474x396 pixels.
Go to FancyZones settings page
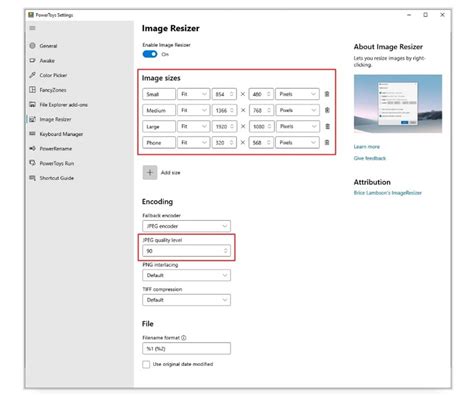pyautogui.click(x=53, y=90)
